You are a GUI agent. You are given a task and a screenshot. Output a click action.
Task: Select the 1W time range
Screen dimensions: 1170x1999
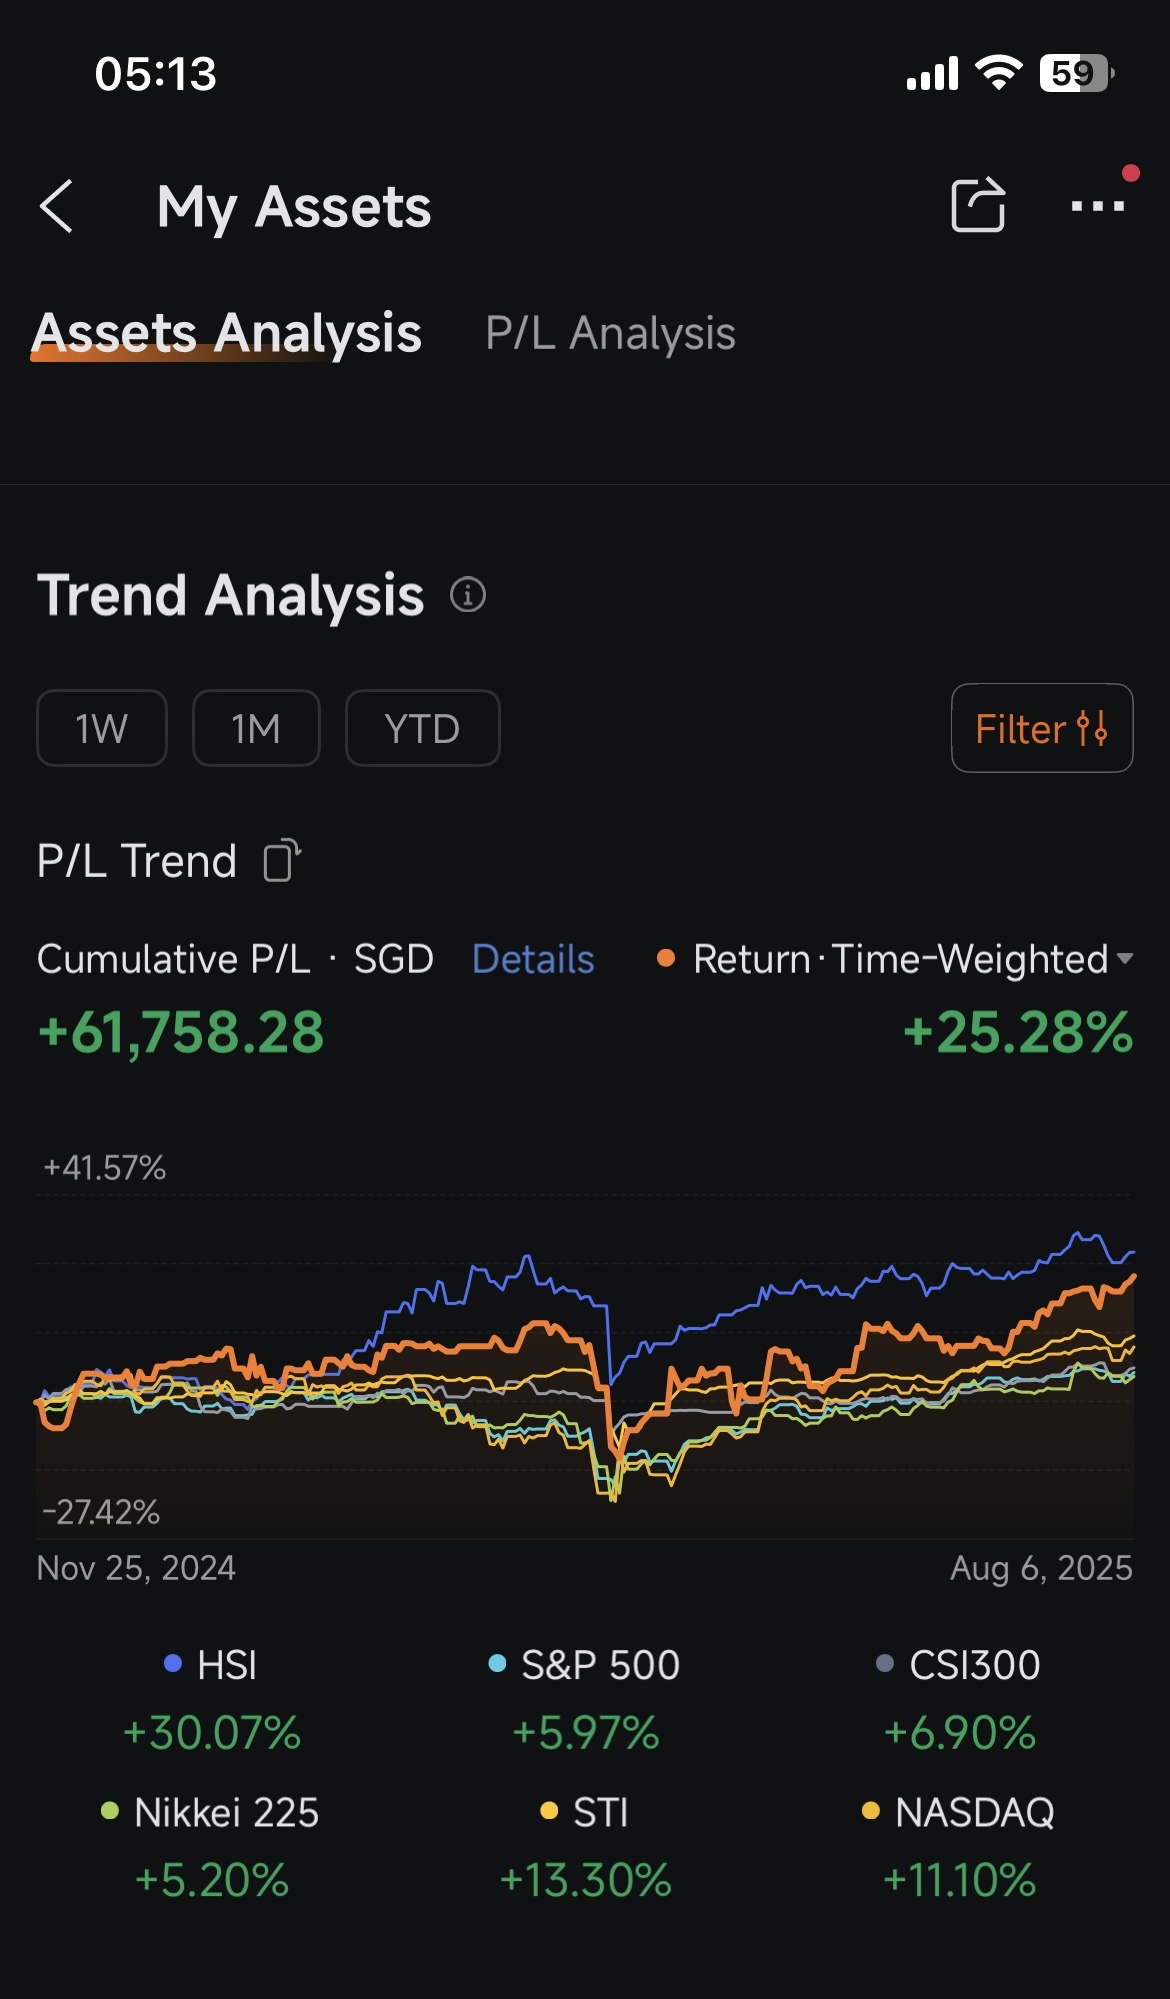click(102, 728)
